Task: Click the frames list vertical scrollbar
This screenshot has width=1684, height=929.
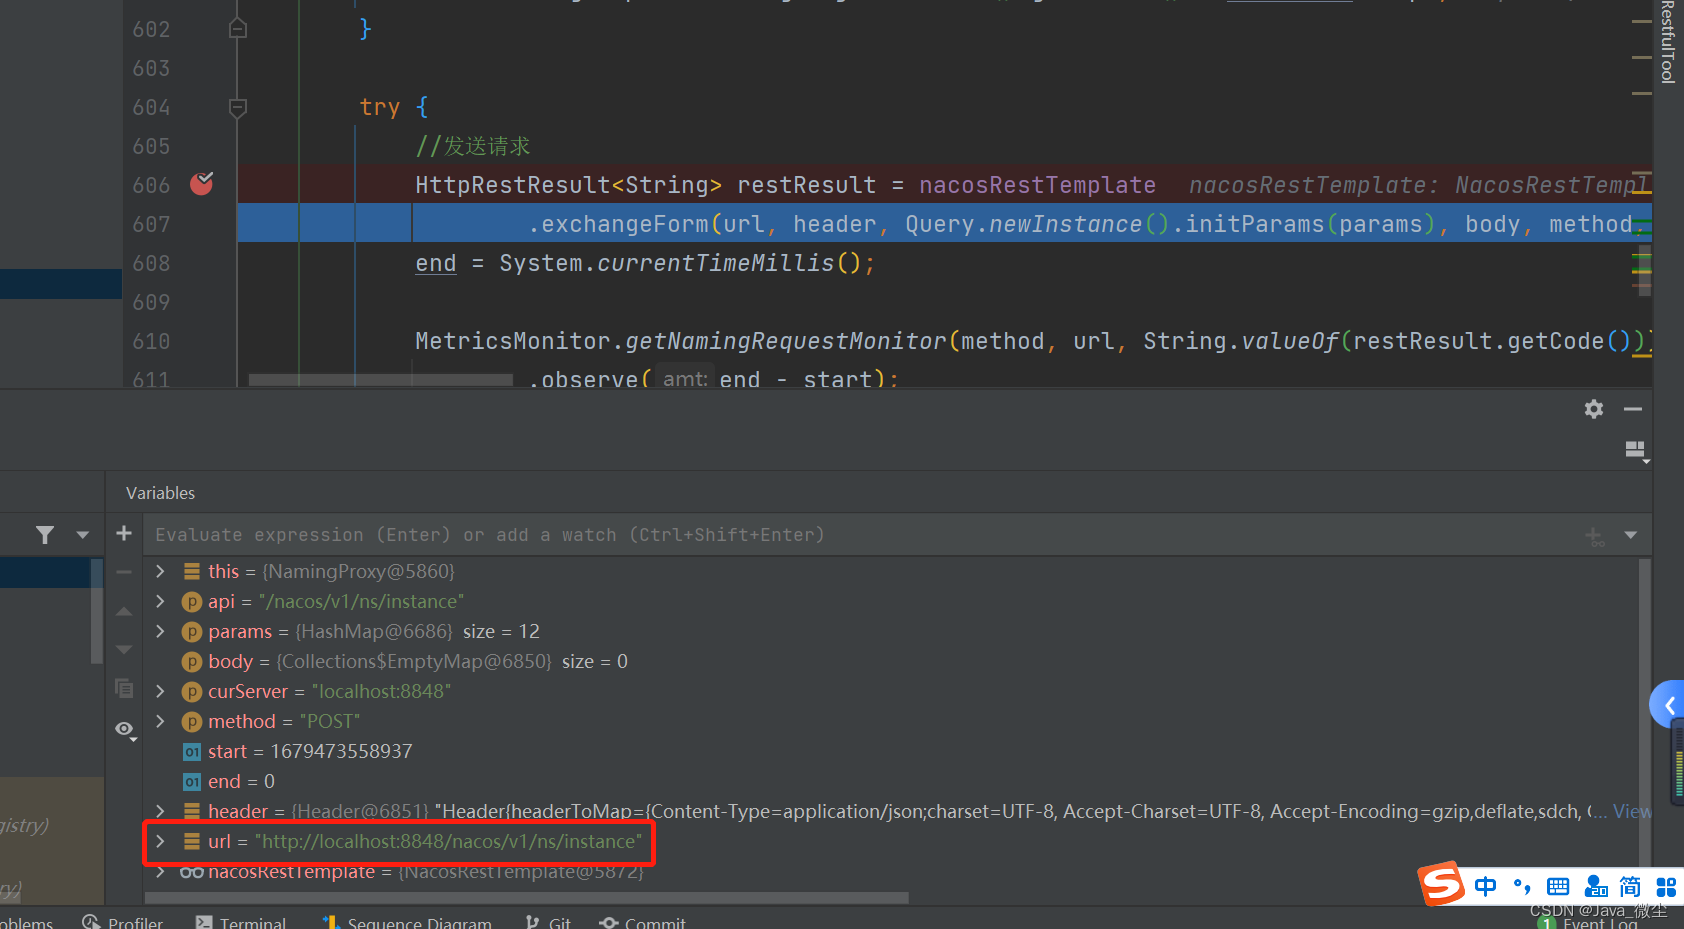Action: (97, 611)
